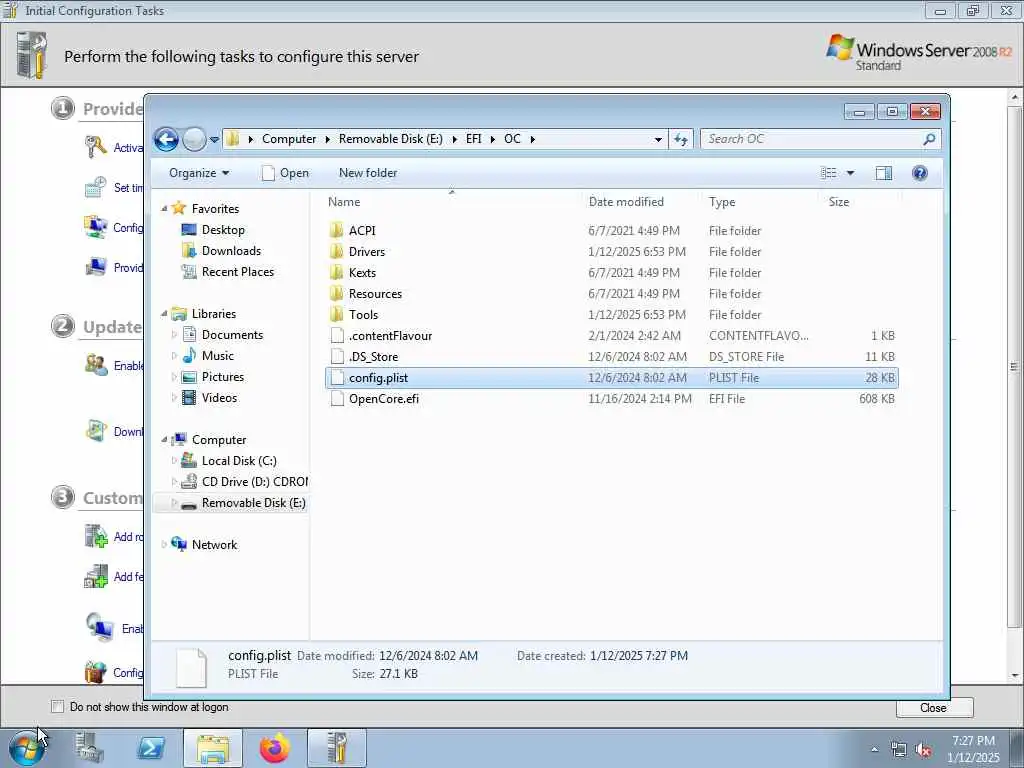Collapse the Computer tree node
This screenshot has width=1024, height=768.
click(164, 440)
